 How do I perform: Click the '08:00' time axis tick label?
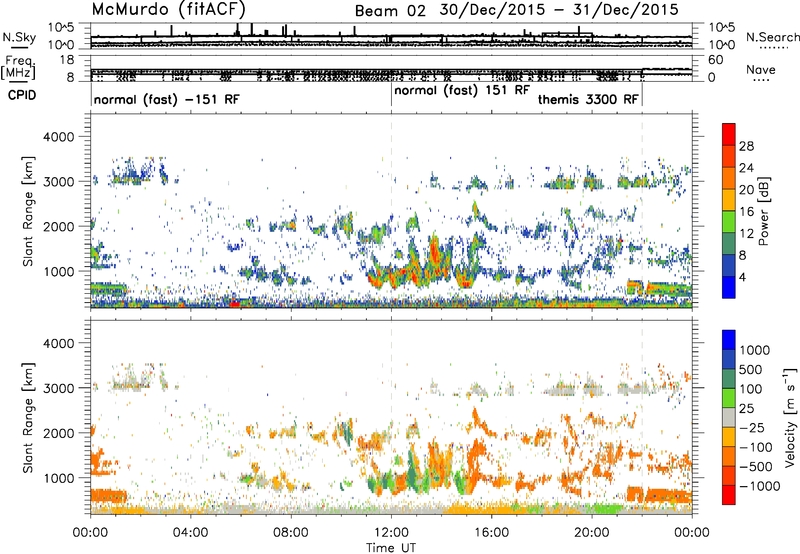(x=290, y=533)
